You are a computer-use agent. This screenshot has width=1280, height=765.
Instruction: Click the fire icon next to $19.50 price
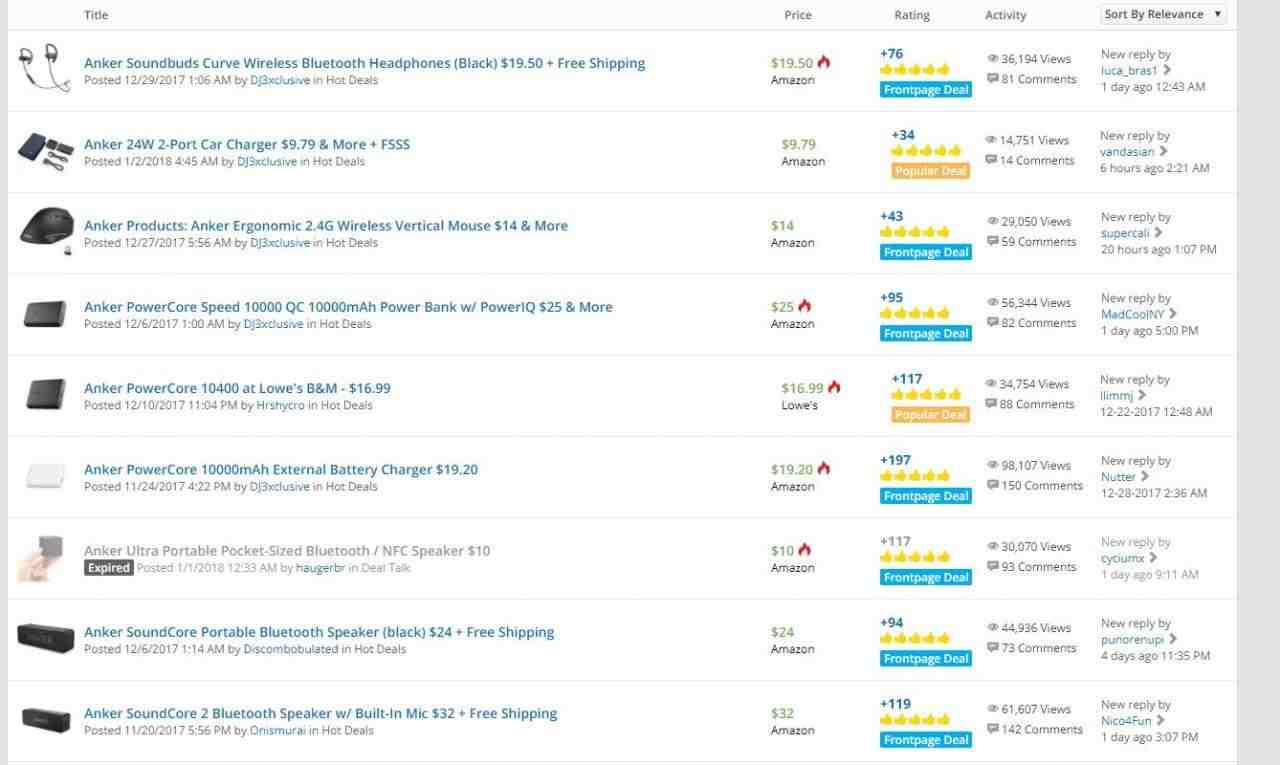tap(824, 62)
